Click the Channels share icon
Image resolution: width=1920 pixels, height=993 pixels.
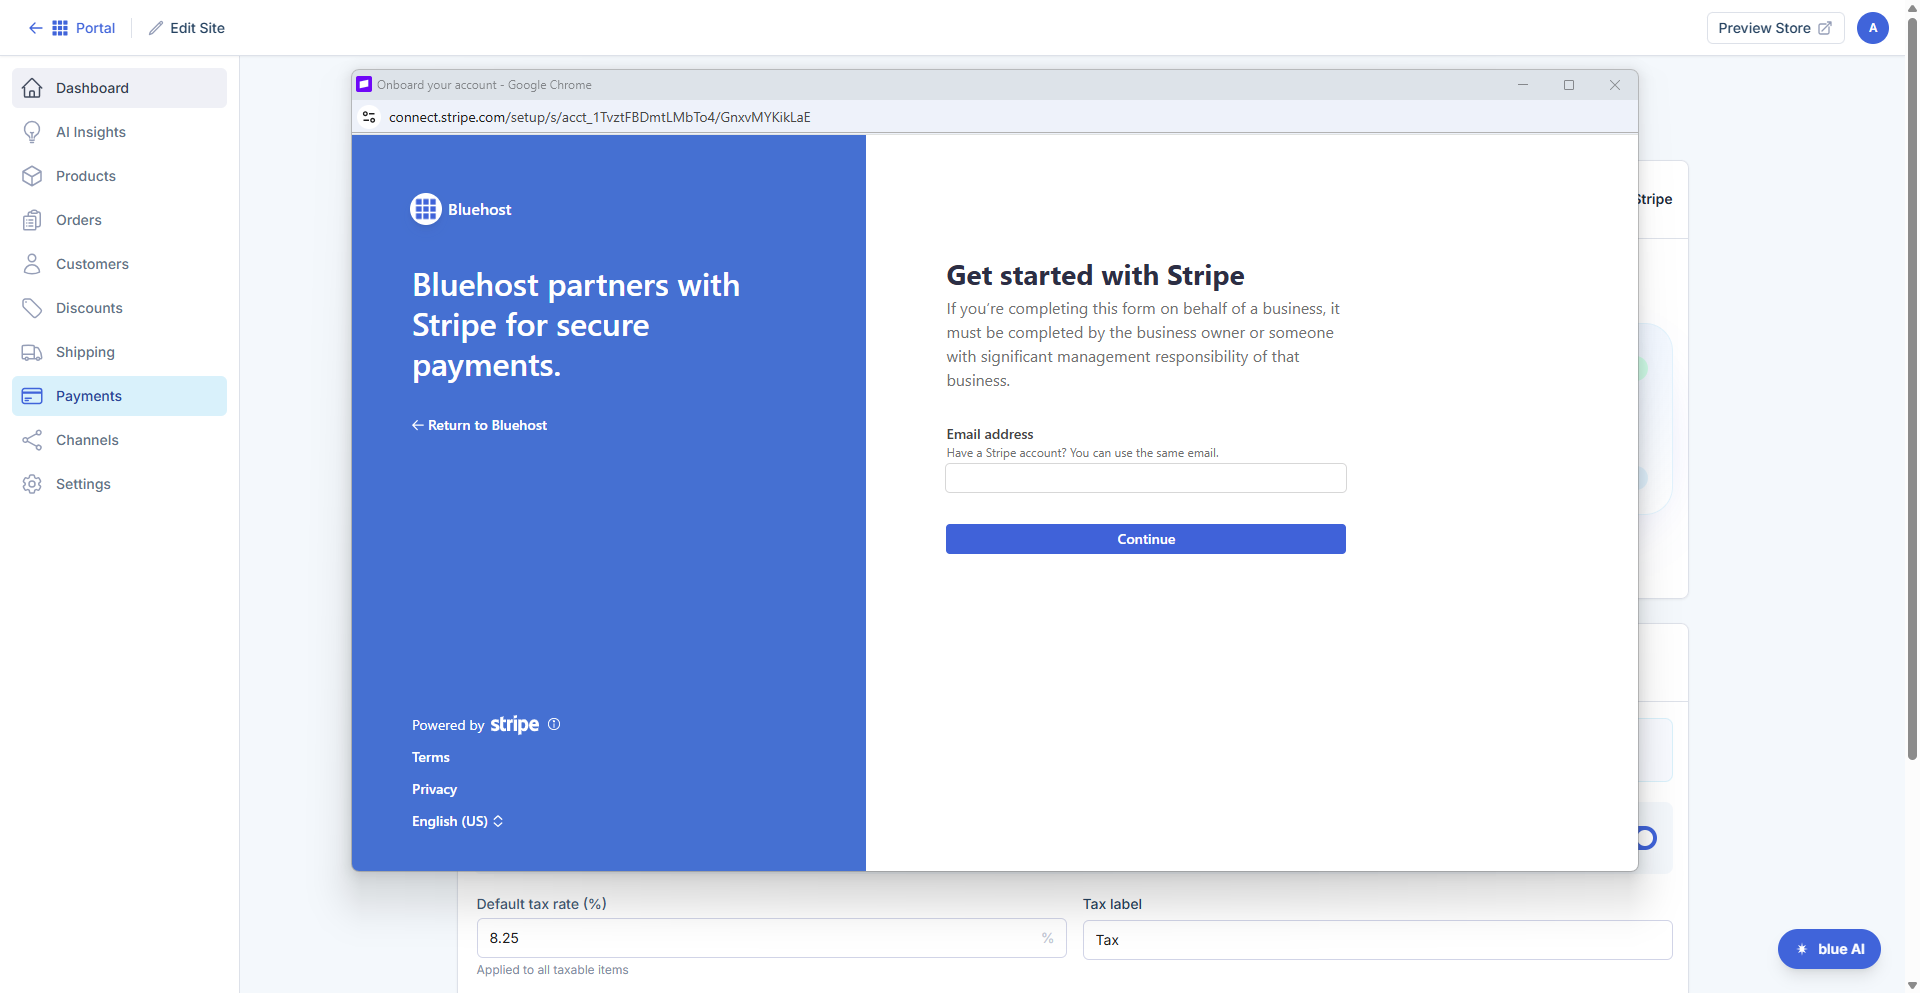tap(32, 440)
